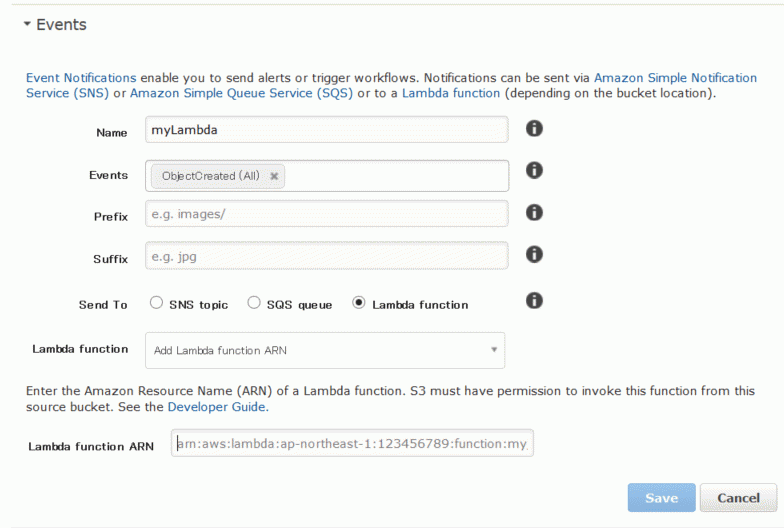The height and width of the screenshot is (528, 784).
Task: Open the Event Notifications link
Action: 81,78
